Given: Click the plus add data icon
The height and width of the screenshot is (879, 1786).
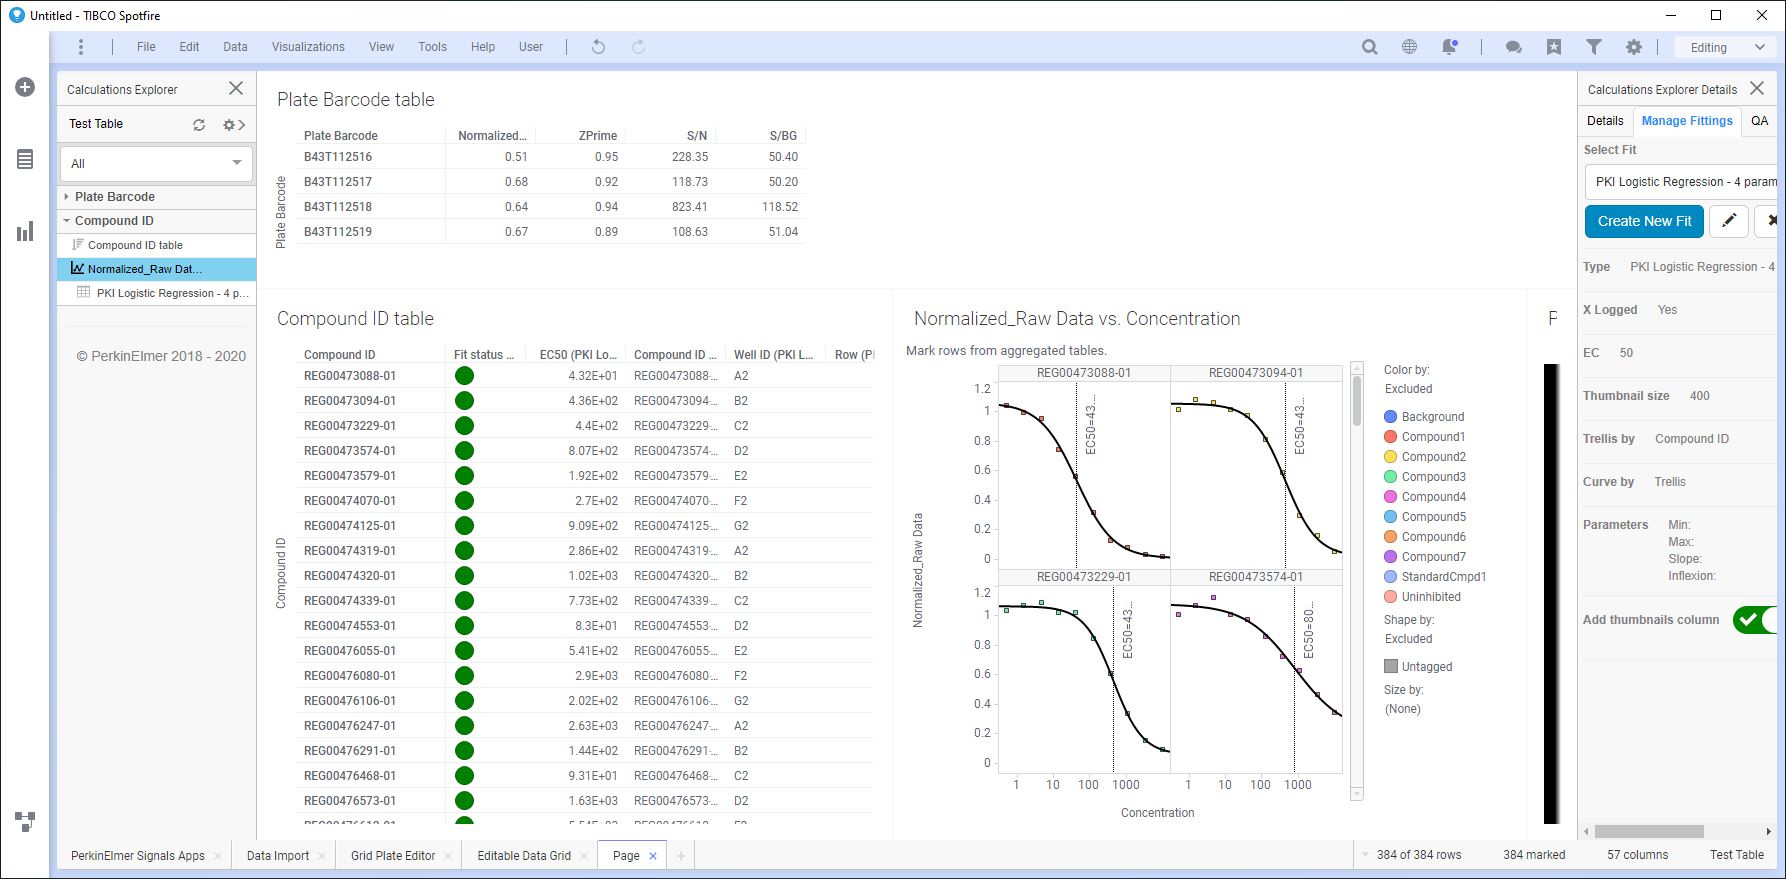Looking at the screenshot, I should tap(25, 87).
